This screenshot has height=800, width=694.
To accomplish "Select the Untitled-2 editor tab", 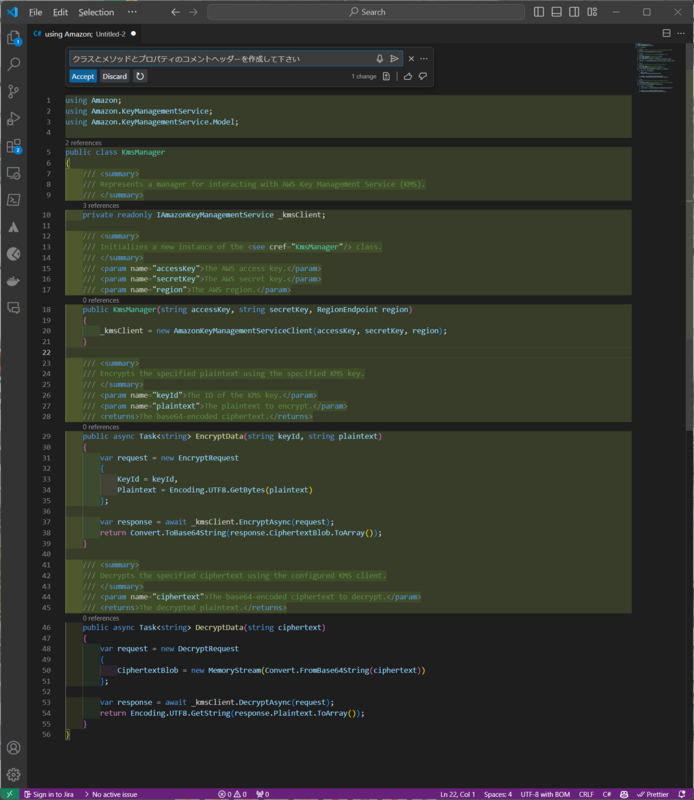I will (84, 34).
